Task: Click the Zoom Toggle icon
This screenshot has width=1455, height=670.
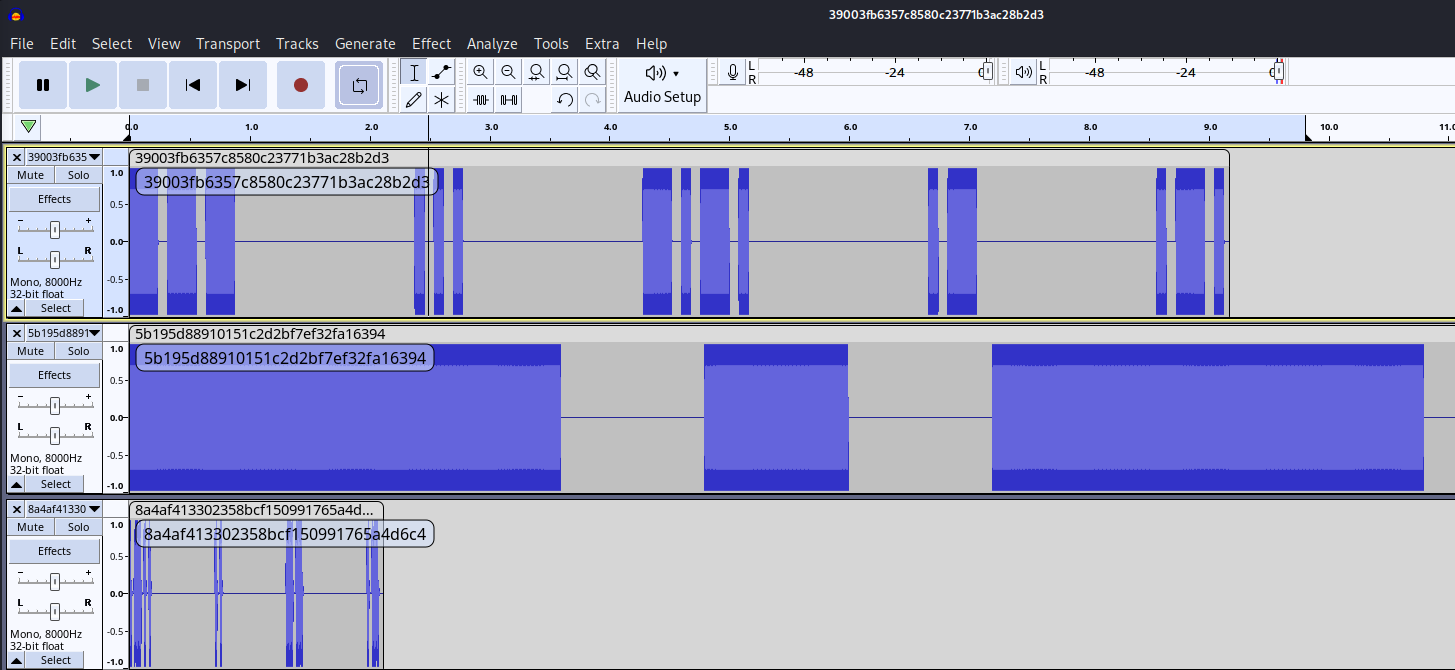Action: tap(593, 72)
